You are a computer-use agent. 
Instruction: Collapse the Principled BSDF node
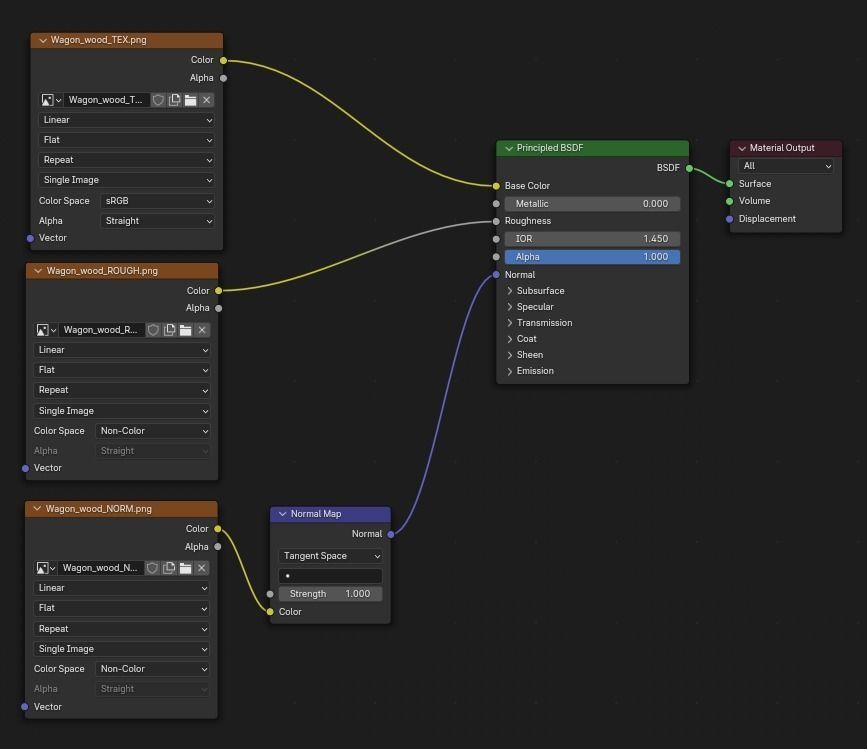point(509,148)
